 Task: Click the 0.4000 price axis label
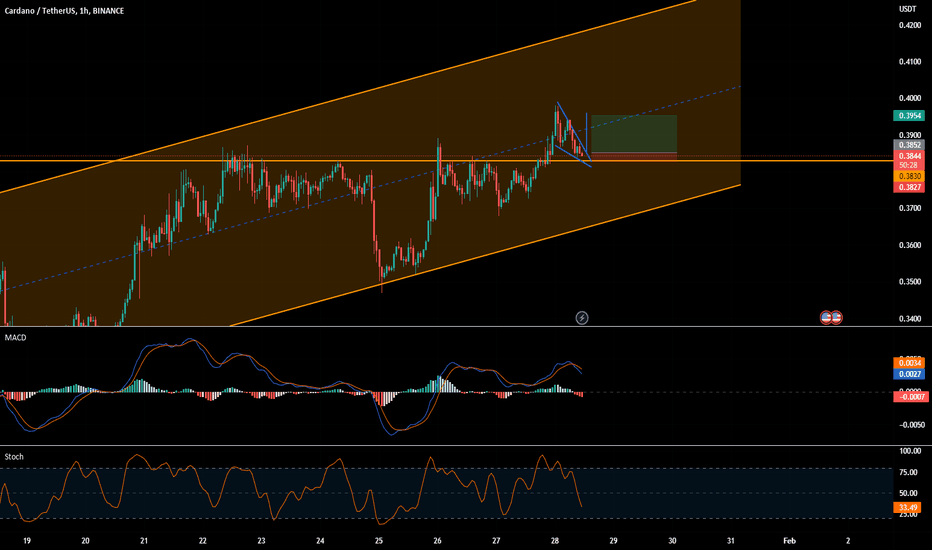click(910, 98)
